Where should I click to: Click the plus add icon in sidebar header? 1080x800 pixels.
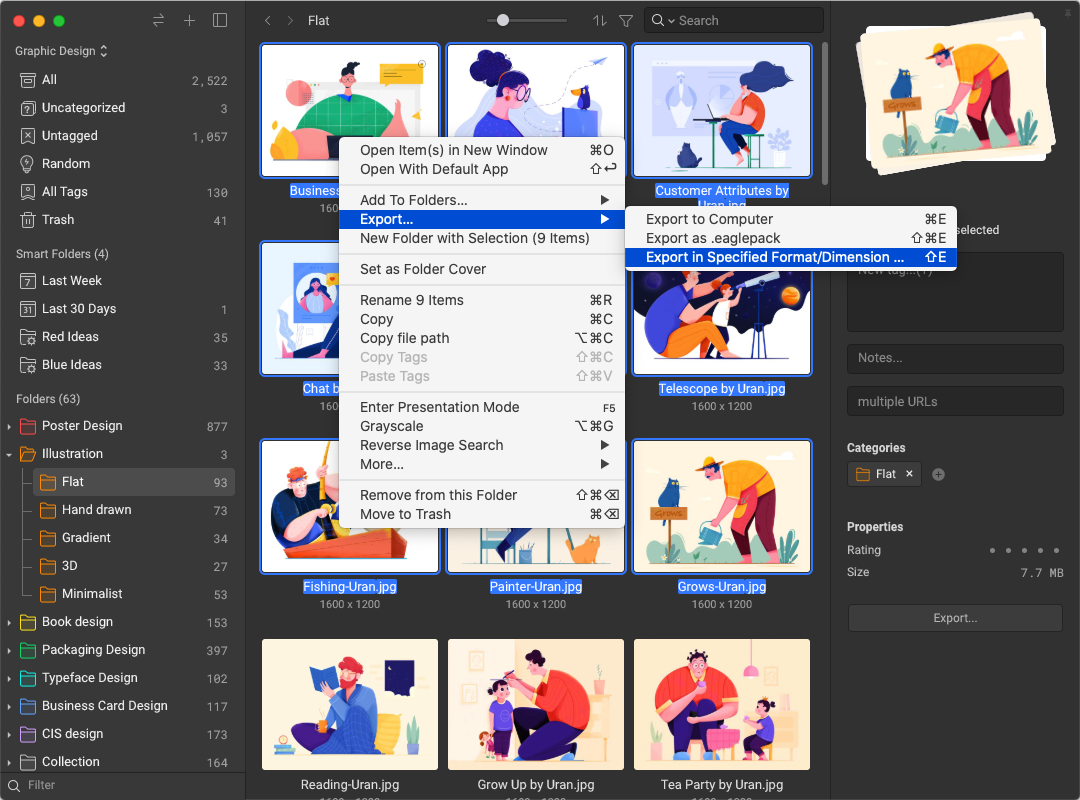[x=189, y=21]
